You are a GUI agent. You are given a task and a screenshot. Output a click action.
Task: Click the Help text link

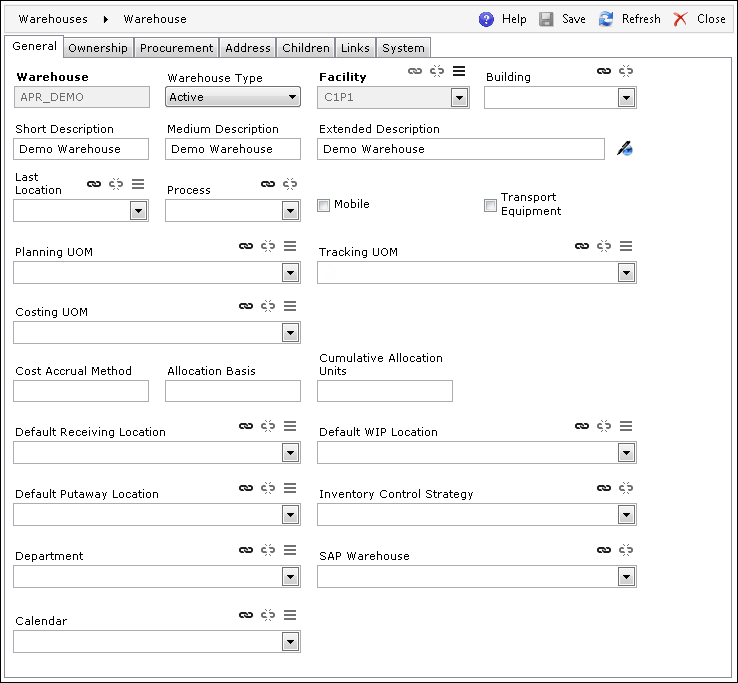(x=514, y=19)
